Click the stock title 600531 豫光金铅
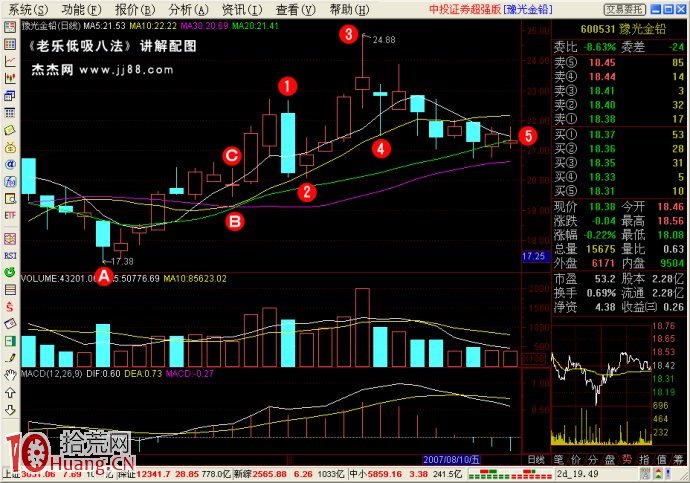 [623, 29]
